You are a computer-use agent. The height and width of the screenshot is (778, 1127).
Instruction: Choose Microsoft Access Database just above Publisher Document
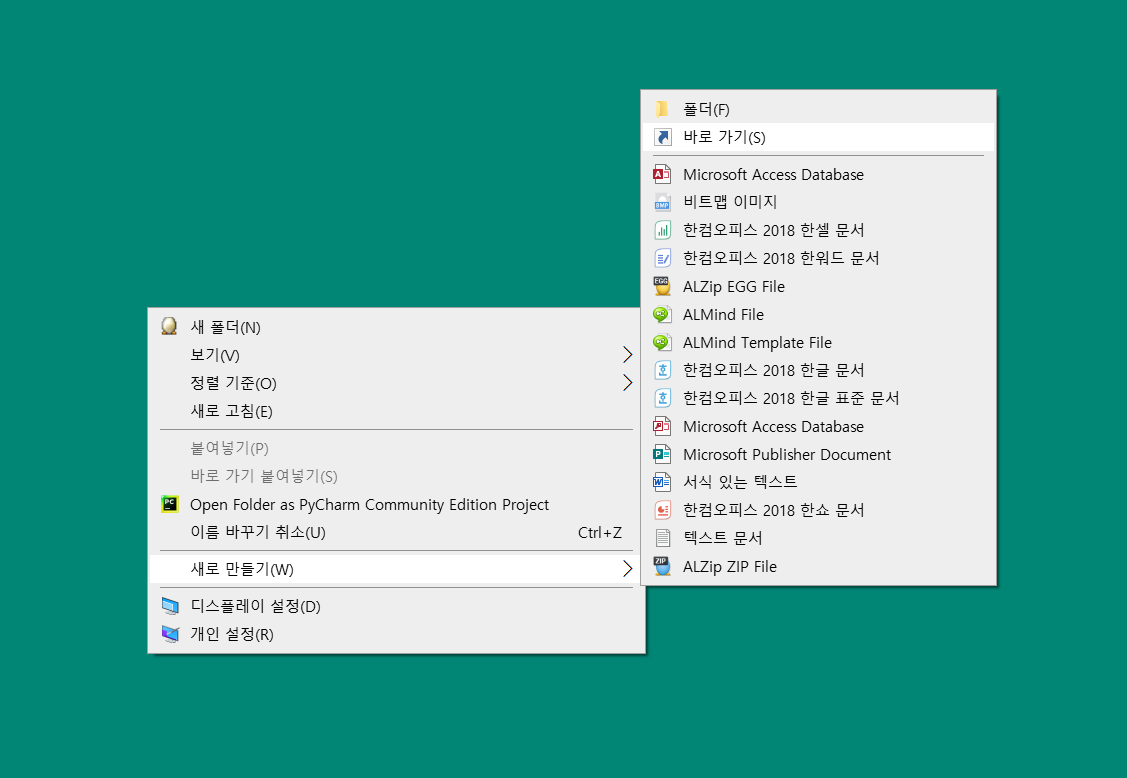(x=819, y=426)
